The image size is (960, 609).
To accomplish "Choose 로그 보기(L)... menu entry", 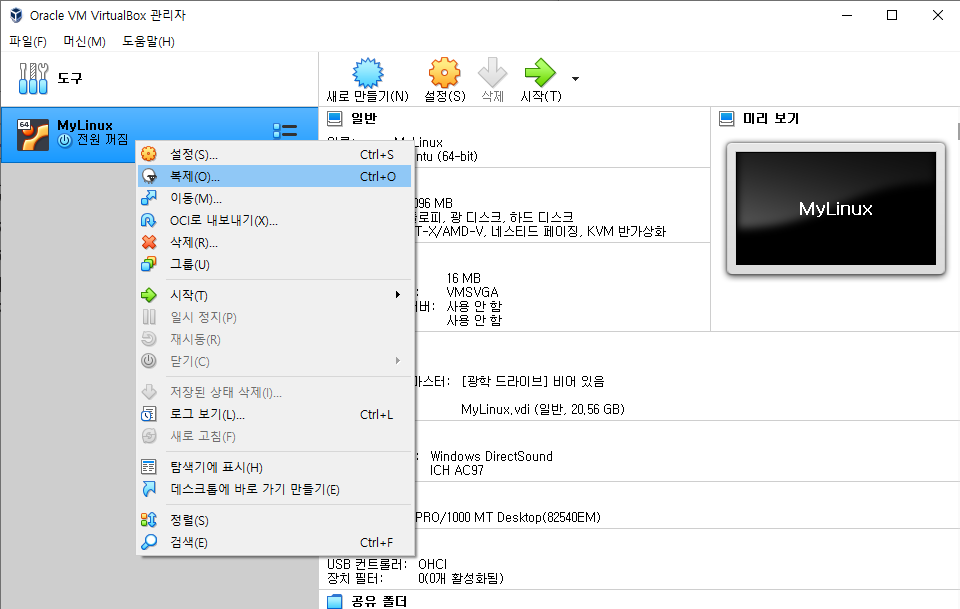I will coord(274,414).
